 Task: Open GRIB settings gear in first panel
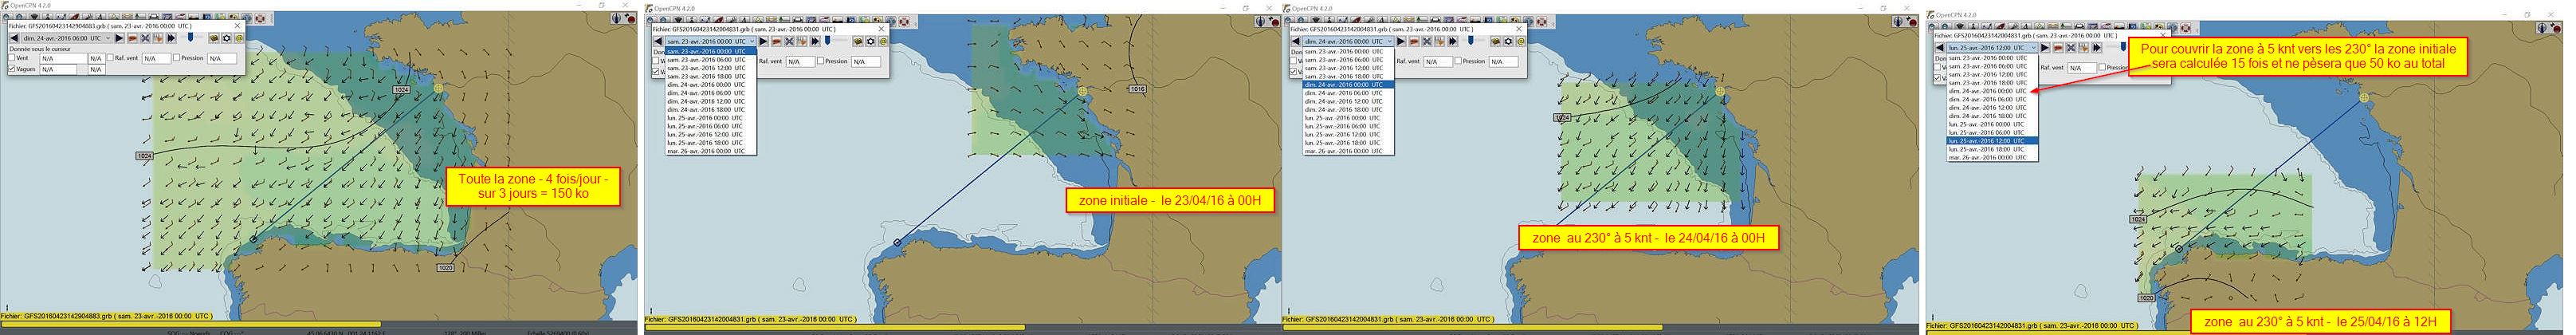click(x=227, y=38)
